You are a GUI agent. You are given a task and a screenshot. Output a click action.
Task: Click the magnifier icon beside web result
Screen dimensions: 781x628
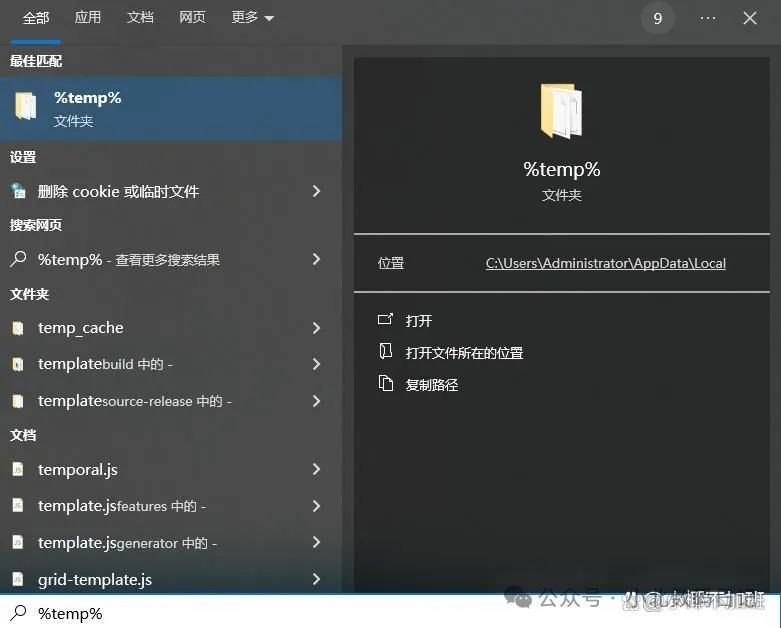[x=18, y=258]
